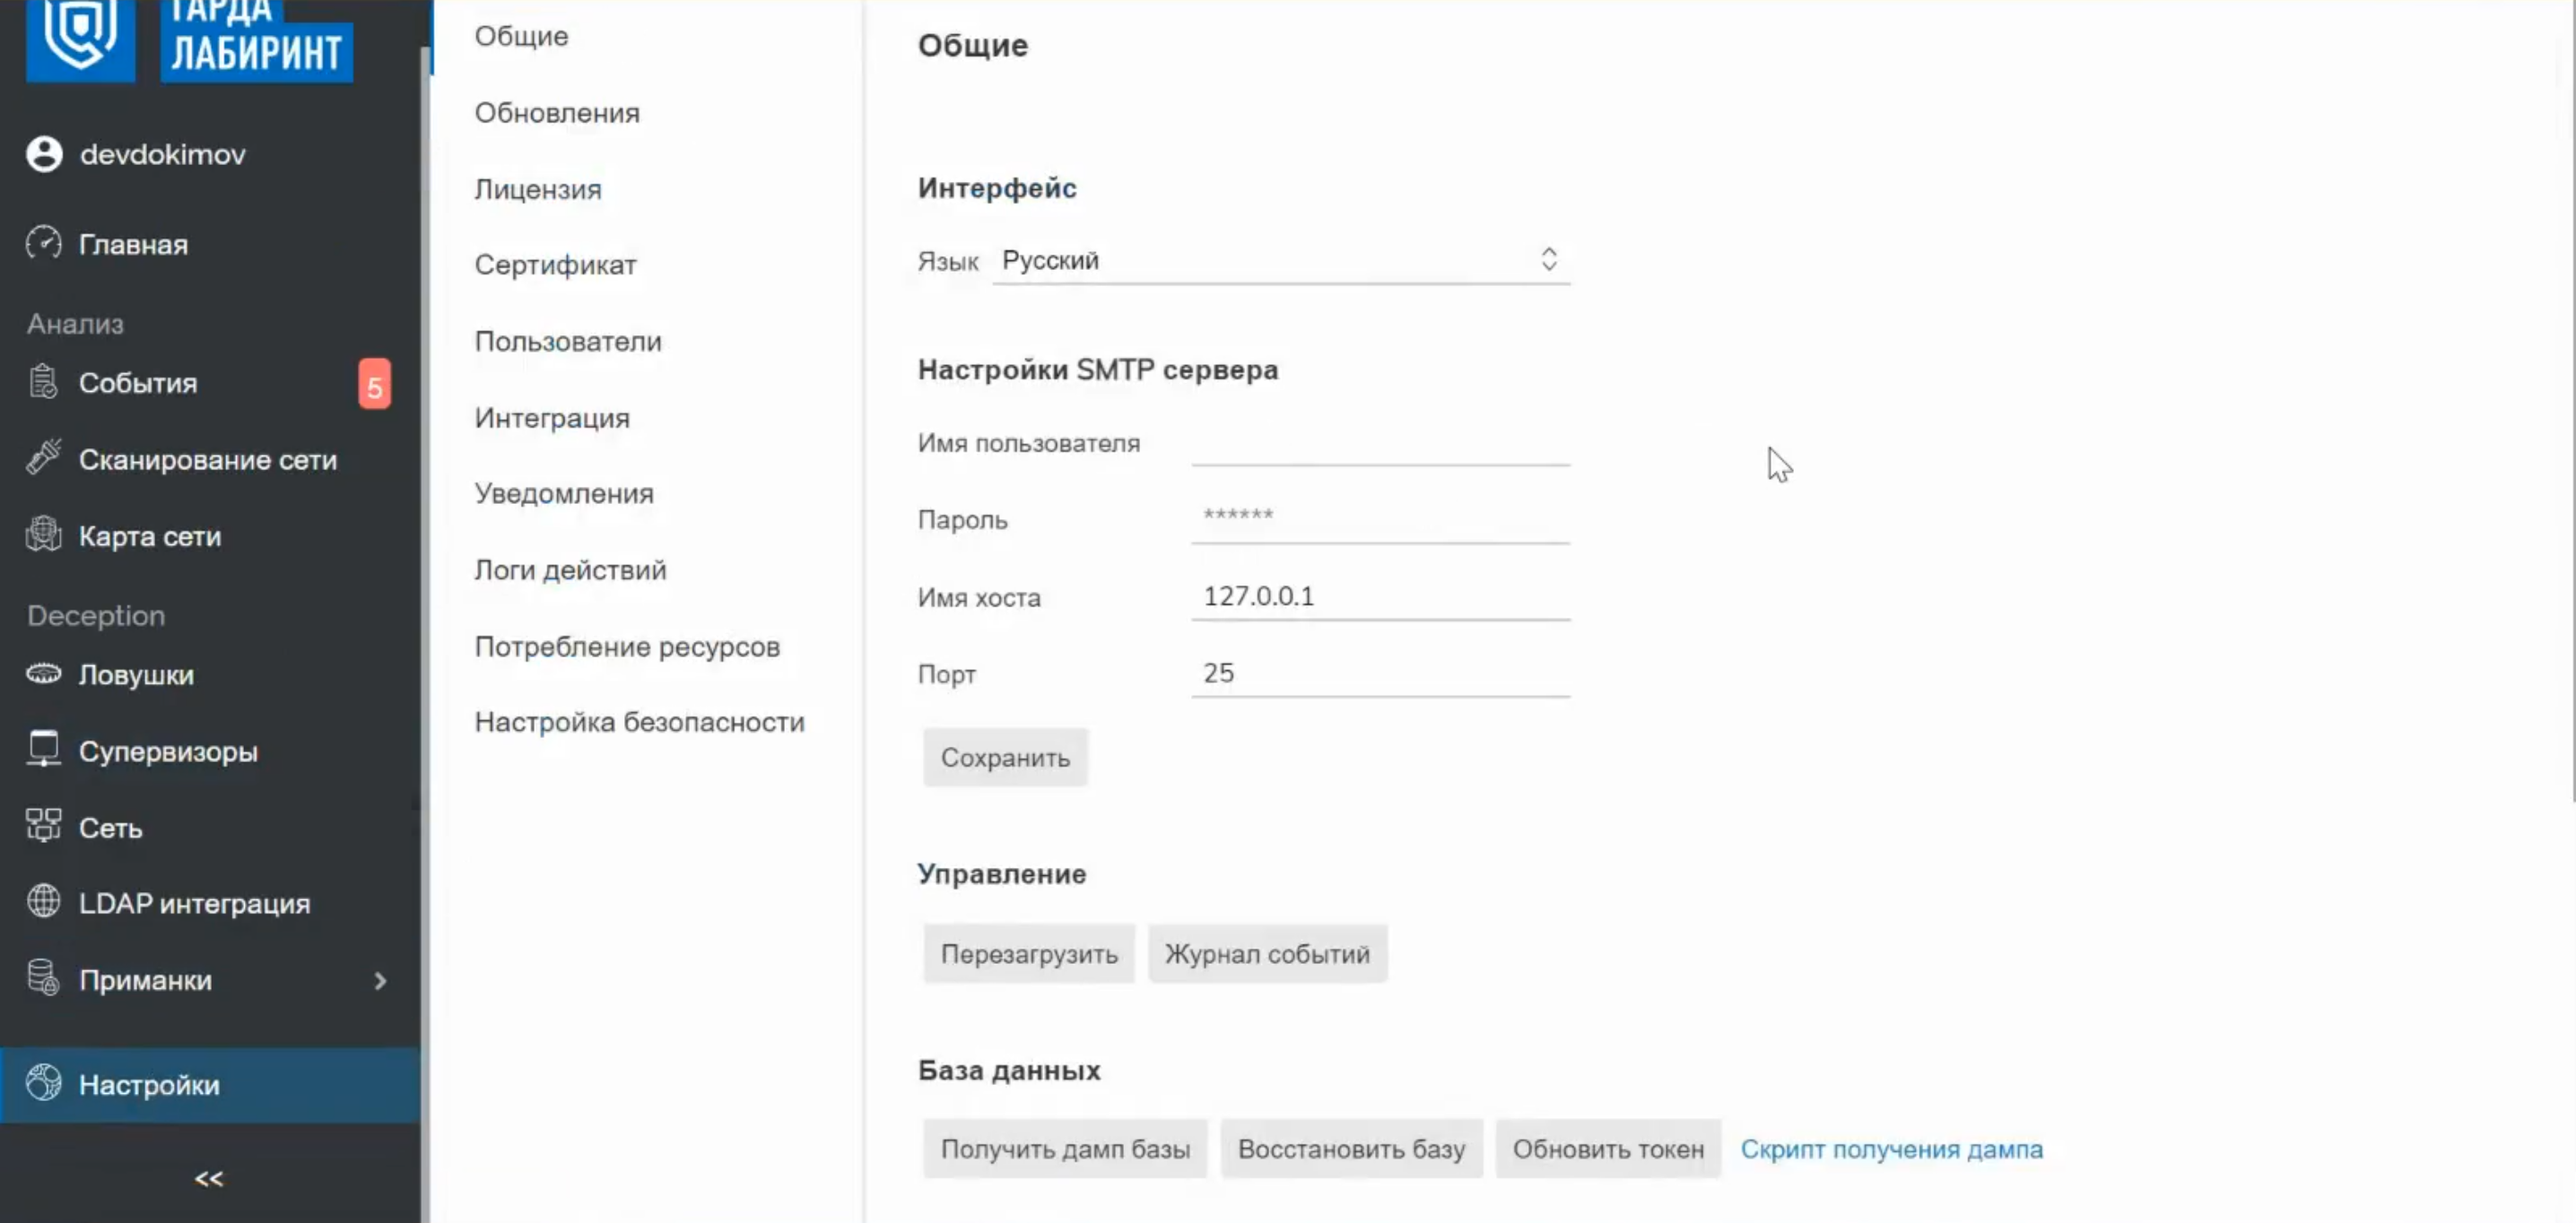
Task: Switch to Настройка безопасности section
Action: (639, 722)
